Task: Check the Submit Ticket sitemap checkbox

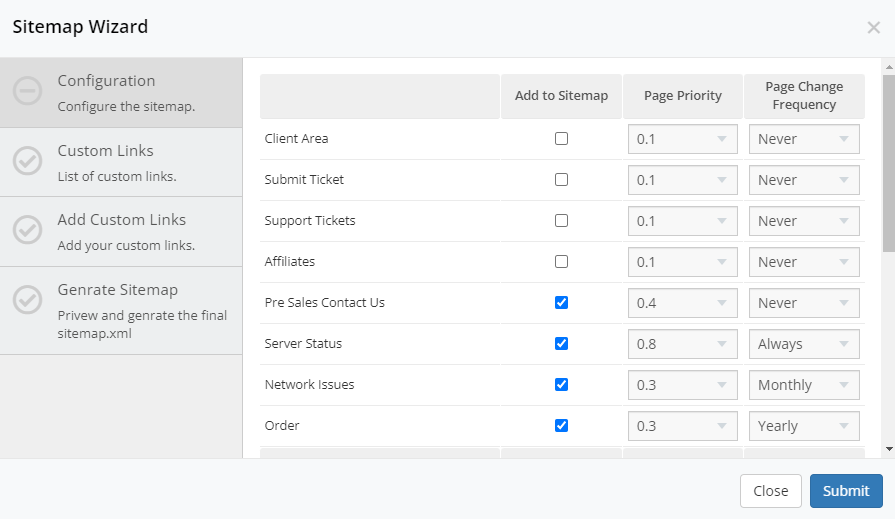Action: (561, 180)
